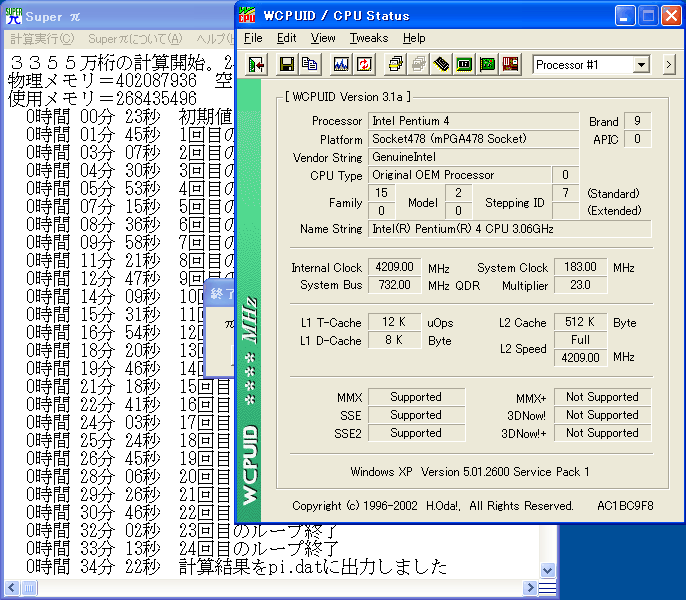Viewport: 686px width, 600px height.
Task: Click the SSE2 'Supported' field
Action: coord(416,433)
